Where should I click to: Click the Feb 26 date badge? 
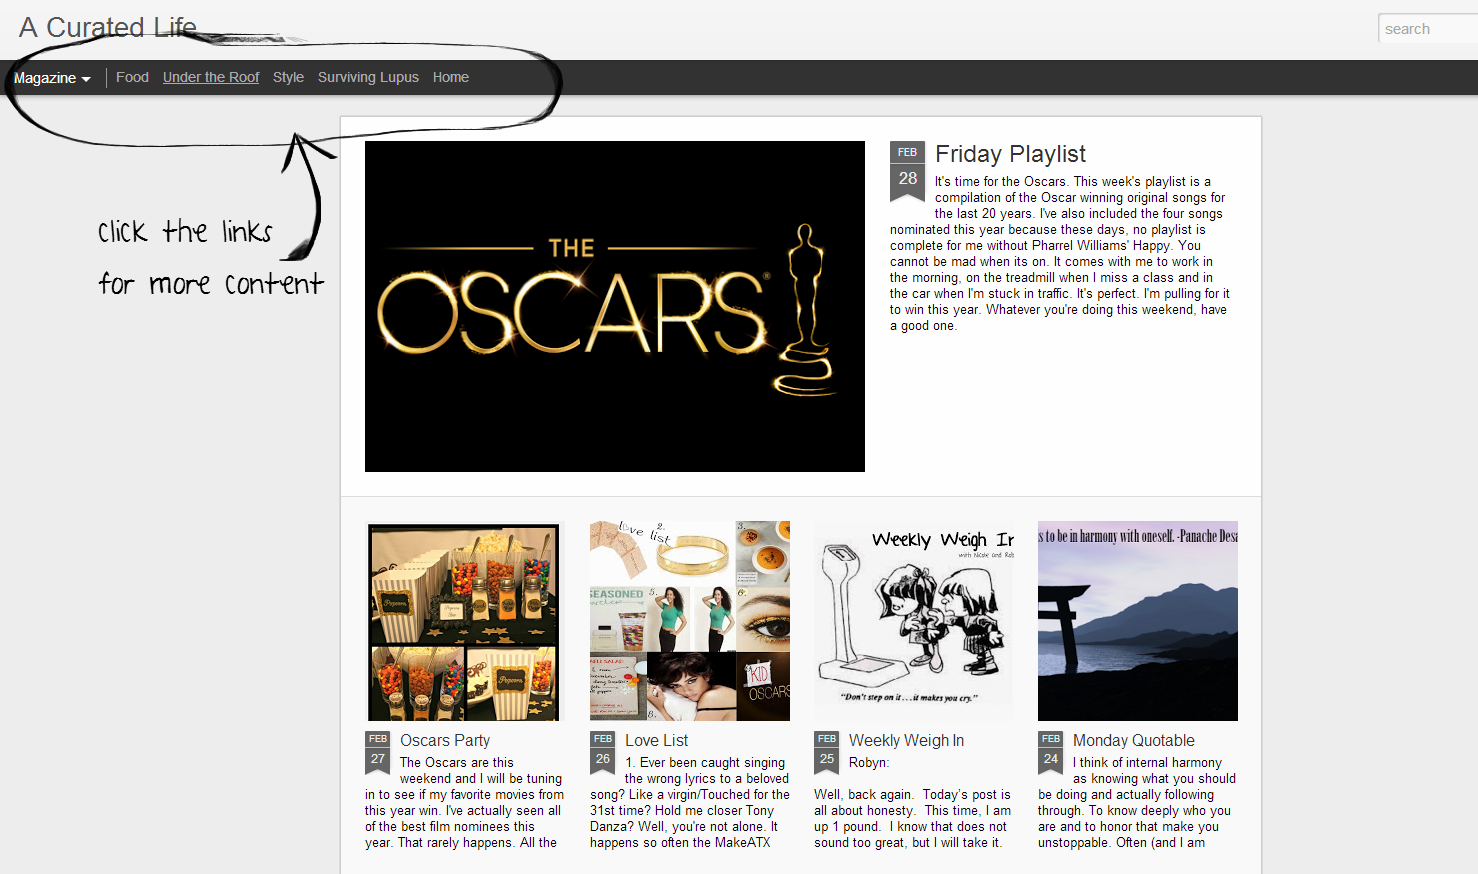tap(602, 753)
